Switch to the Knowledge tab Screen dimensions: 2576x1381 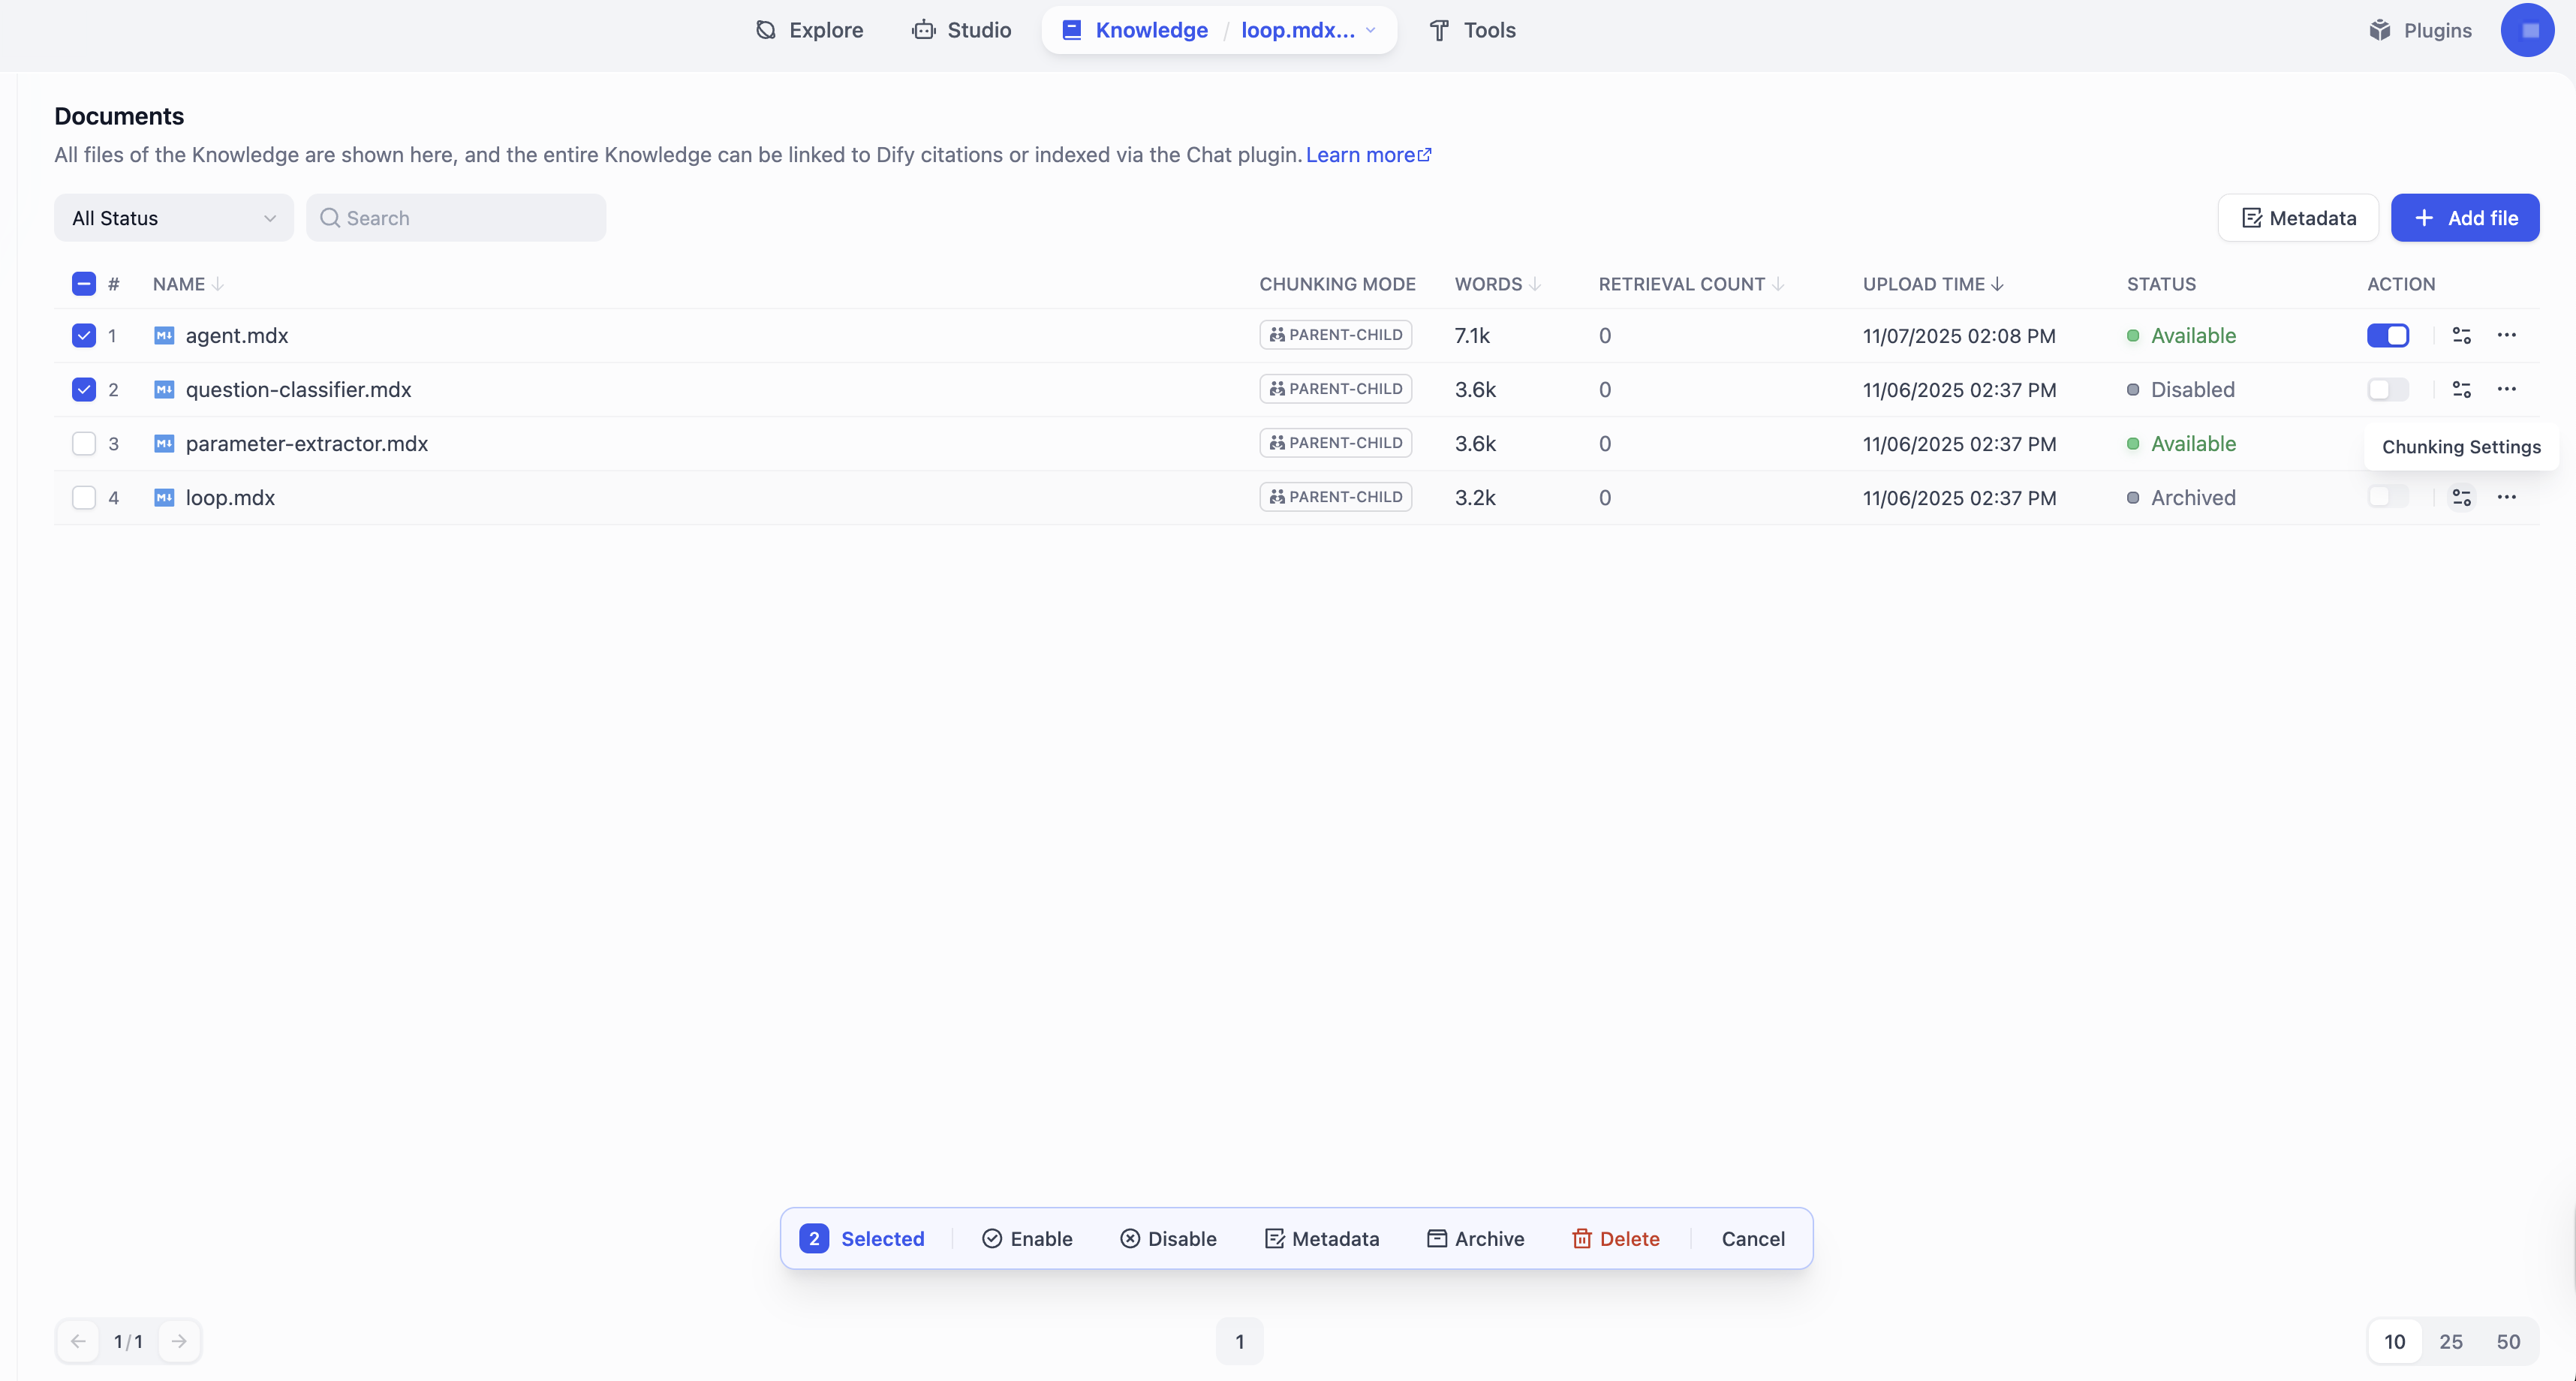tap(1150, 30)
